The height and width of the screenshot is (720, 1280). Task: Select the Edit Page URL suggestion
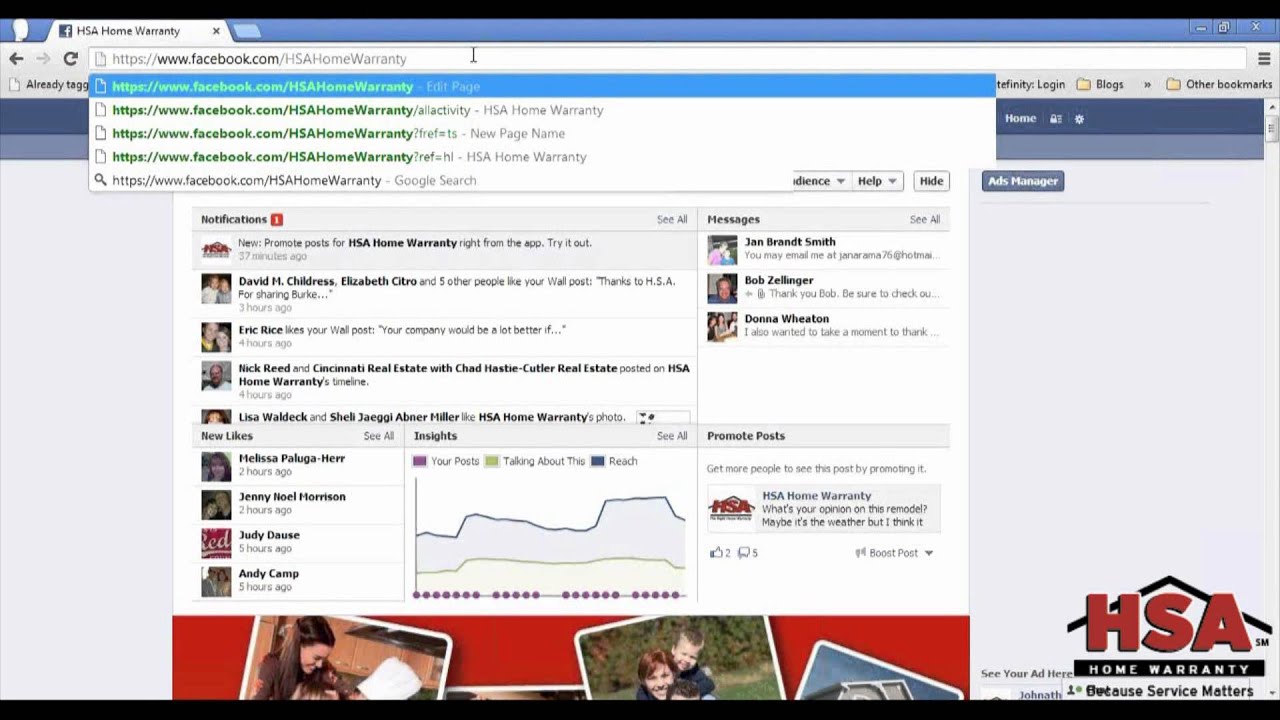(x=542, y=87)
